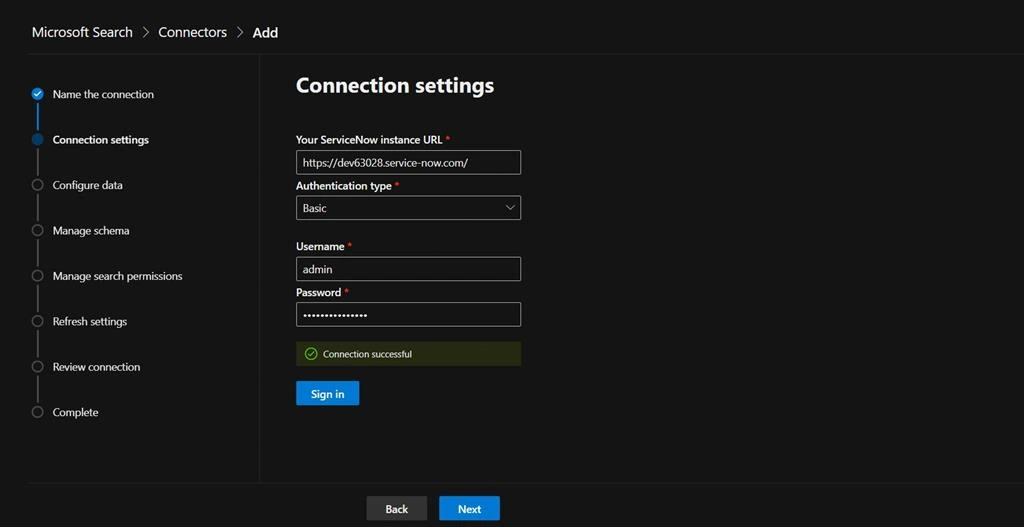The image size is (1024, 527).
Task: Click the step circle beside Manage schema
Action: click(x=37, y=231)
